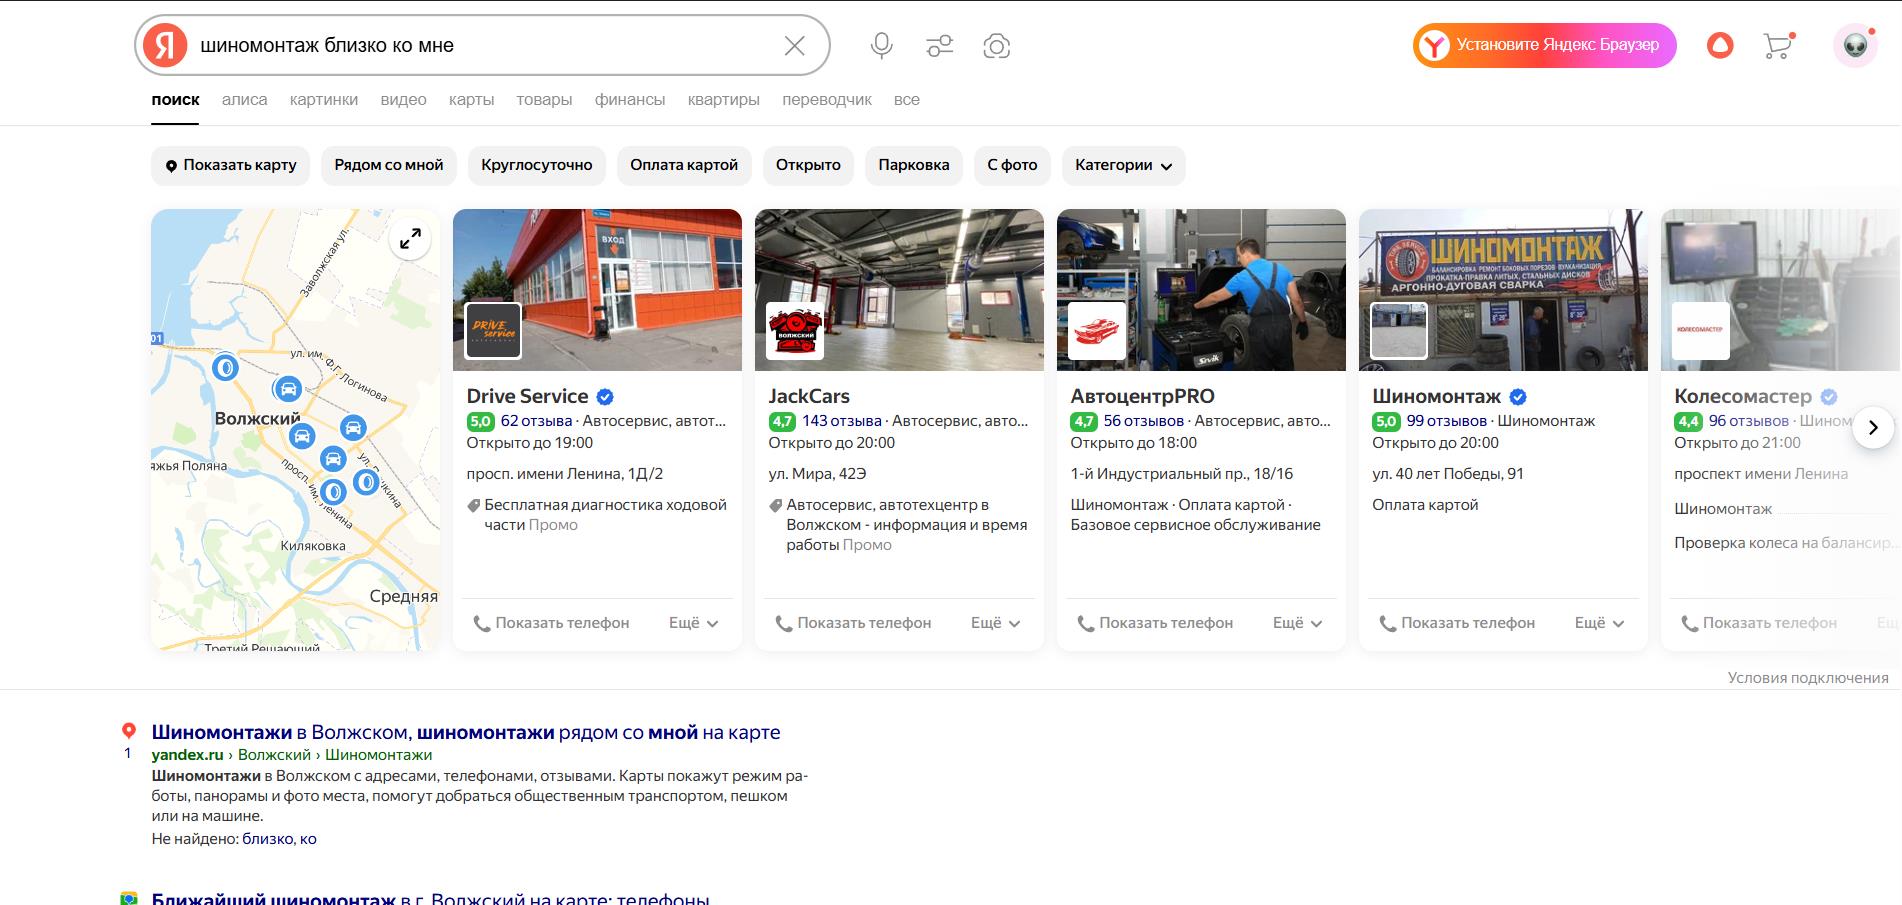Image resolution: width=1902 pixels, height=905 pixels.
Task: Show phone for Drive Service
Action: (x=551, y=623)
